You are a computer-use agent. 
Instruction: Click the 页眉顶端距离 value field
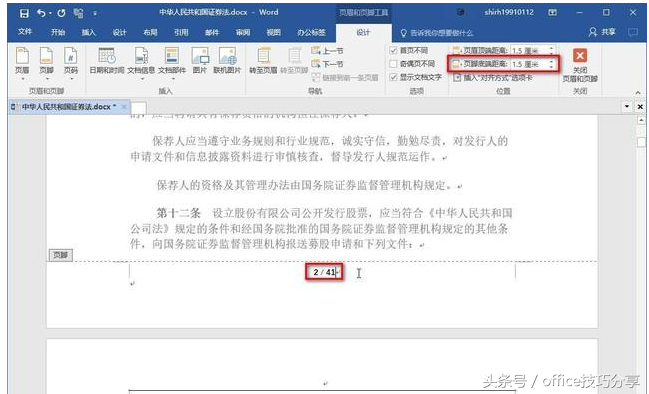[529, 50]
